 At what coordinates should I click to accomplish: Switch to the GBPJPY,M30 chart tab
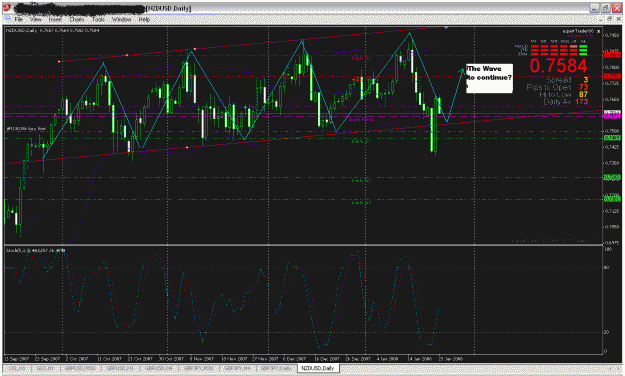199,368
